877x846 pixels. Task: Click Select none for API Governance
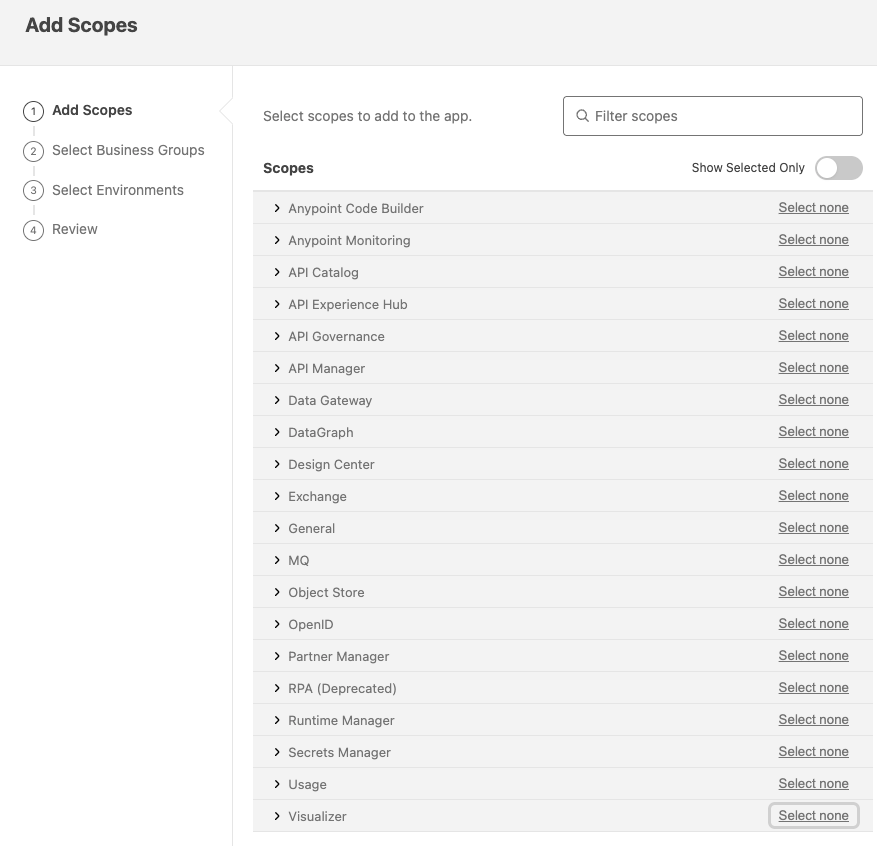coord(813,336)
